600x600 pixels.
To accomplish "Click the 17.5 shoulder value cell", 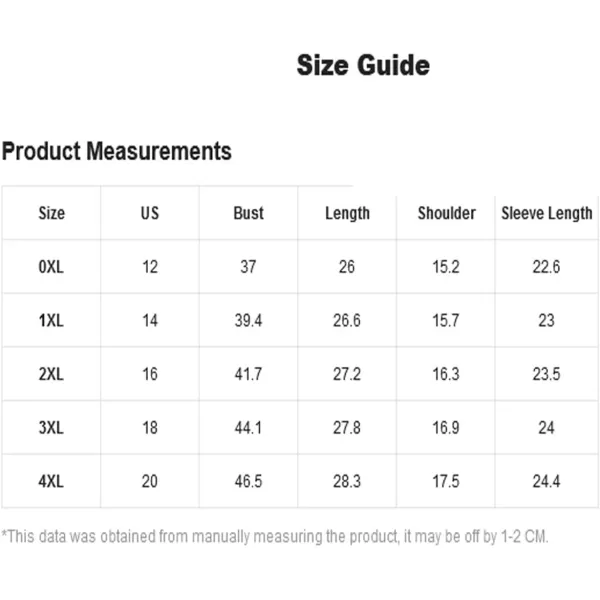I will pyautogui.click(x=446, y=481).
